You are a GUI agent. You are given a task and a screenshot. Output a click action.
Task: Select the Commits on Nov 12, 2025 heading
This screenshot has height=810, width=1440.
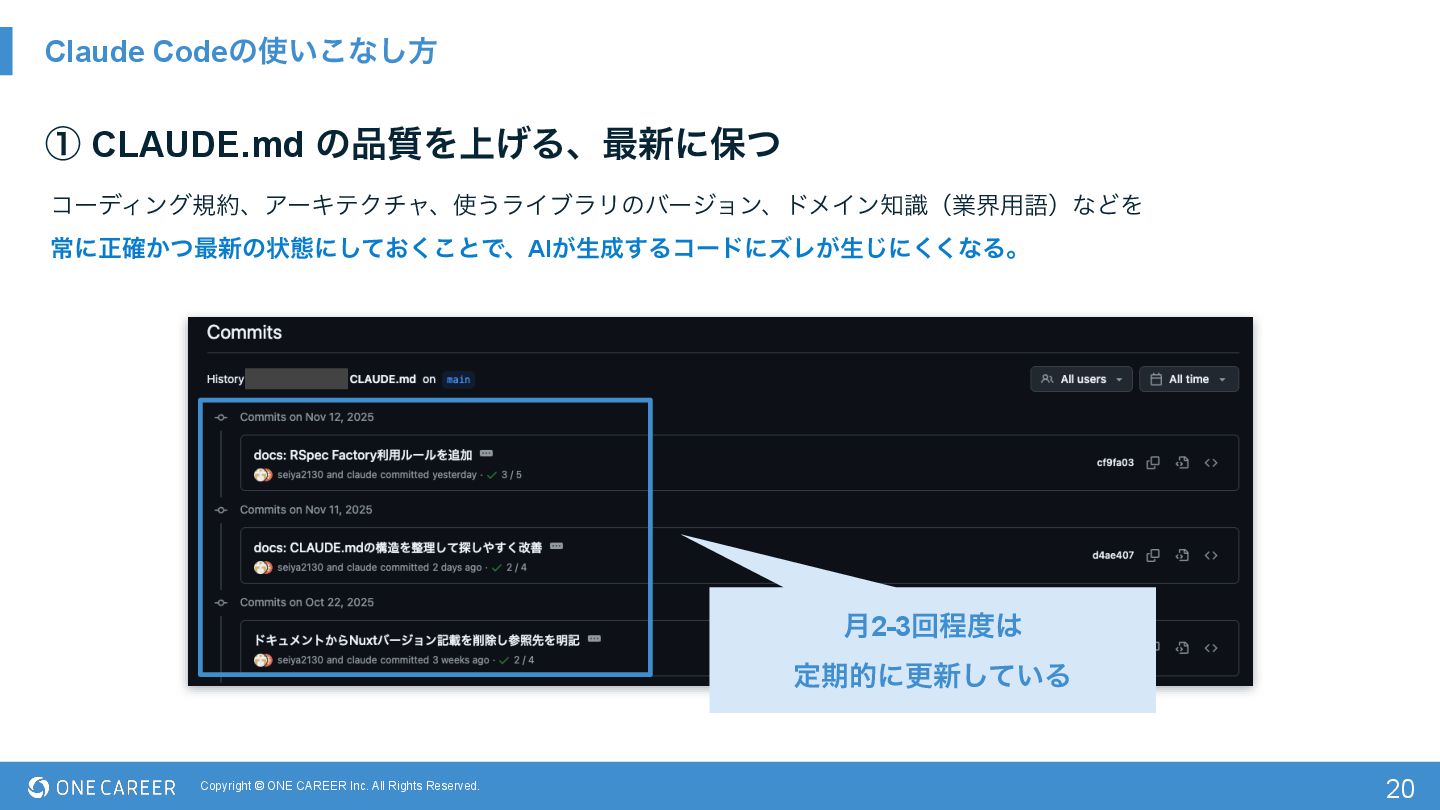[x=307, y=417]
